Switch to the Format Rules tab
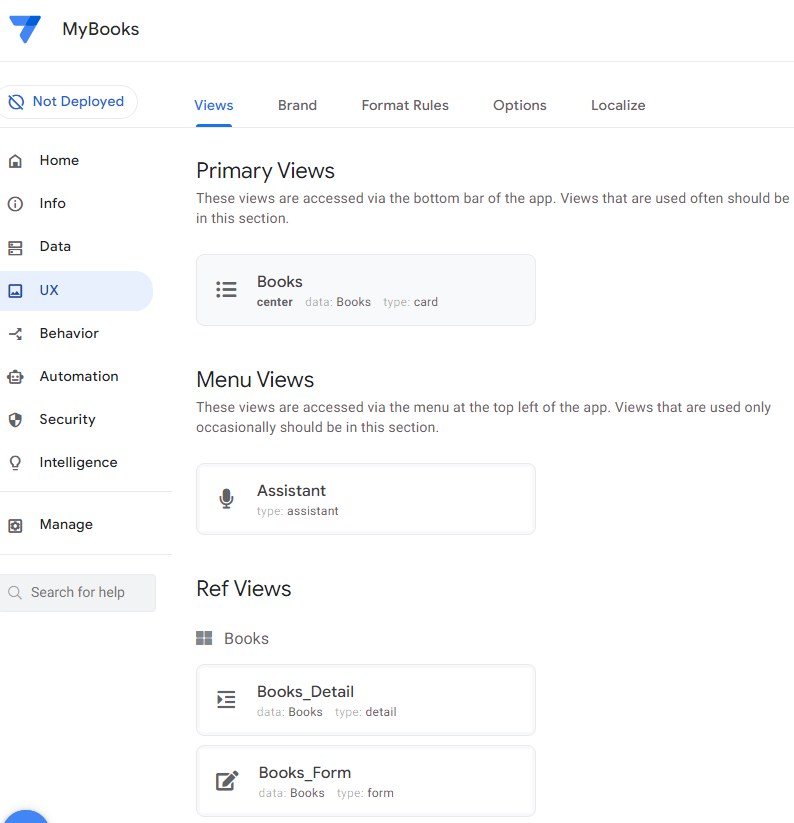This screenshot has width=794, height=823. click(x=405, y=105)
